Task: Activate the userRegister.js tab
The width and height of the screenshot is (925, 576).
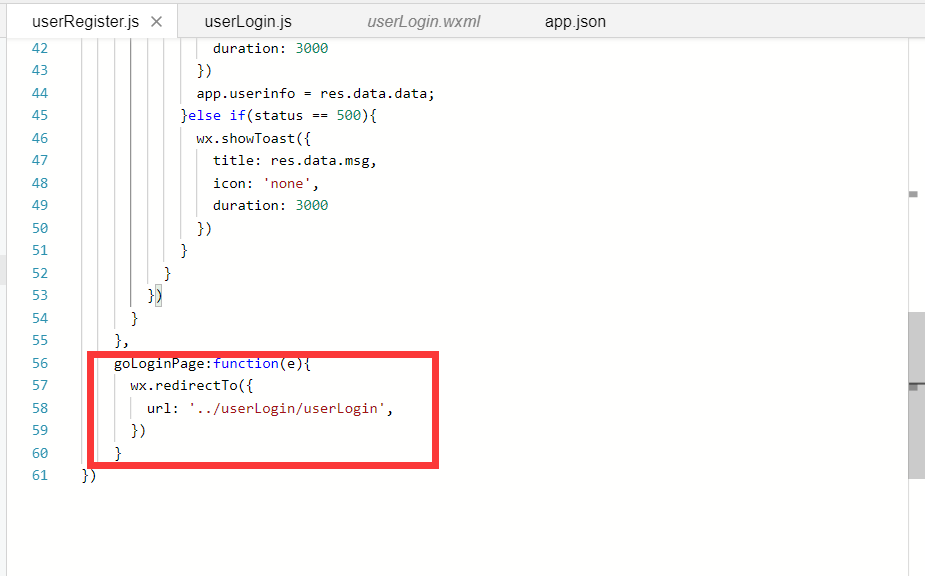Action: click(x=86, y=22)
